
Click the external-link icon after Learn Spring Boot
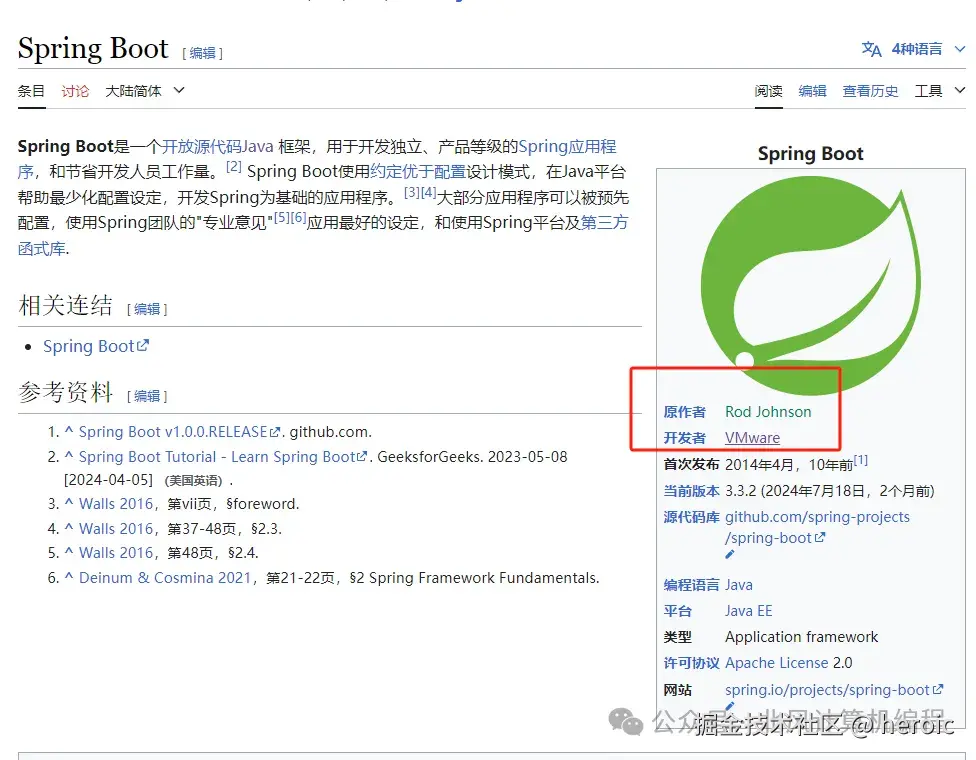pos(362,456)
